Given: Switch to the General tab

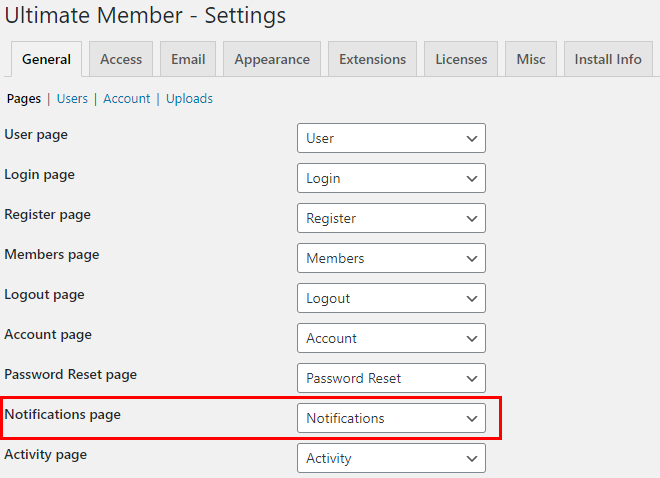Looking at the screenshot, I should tap(46, 59).
